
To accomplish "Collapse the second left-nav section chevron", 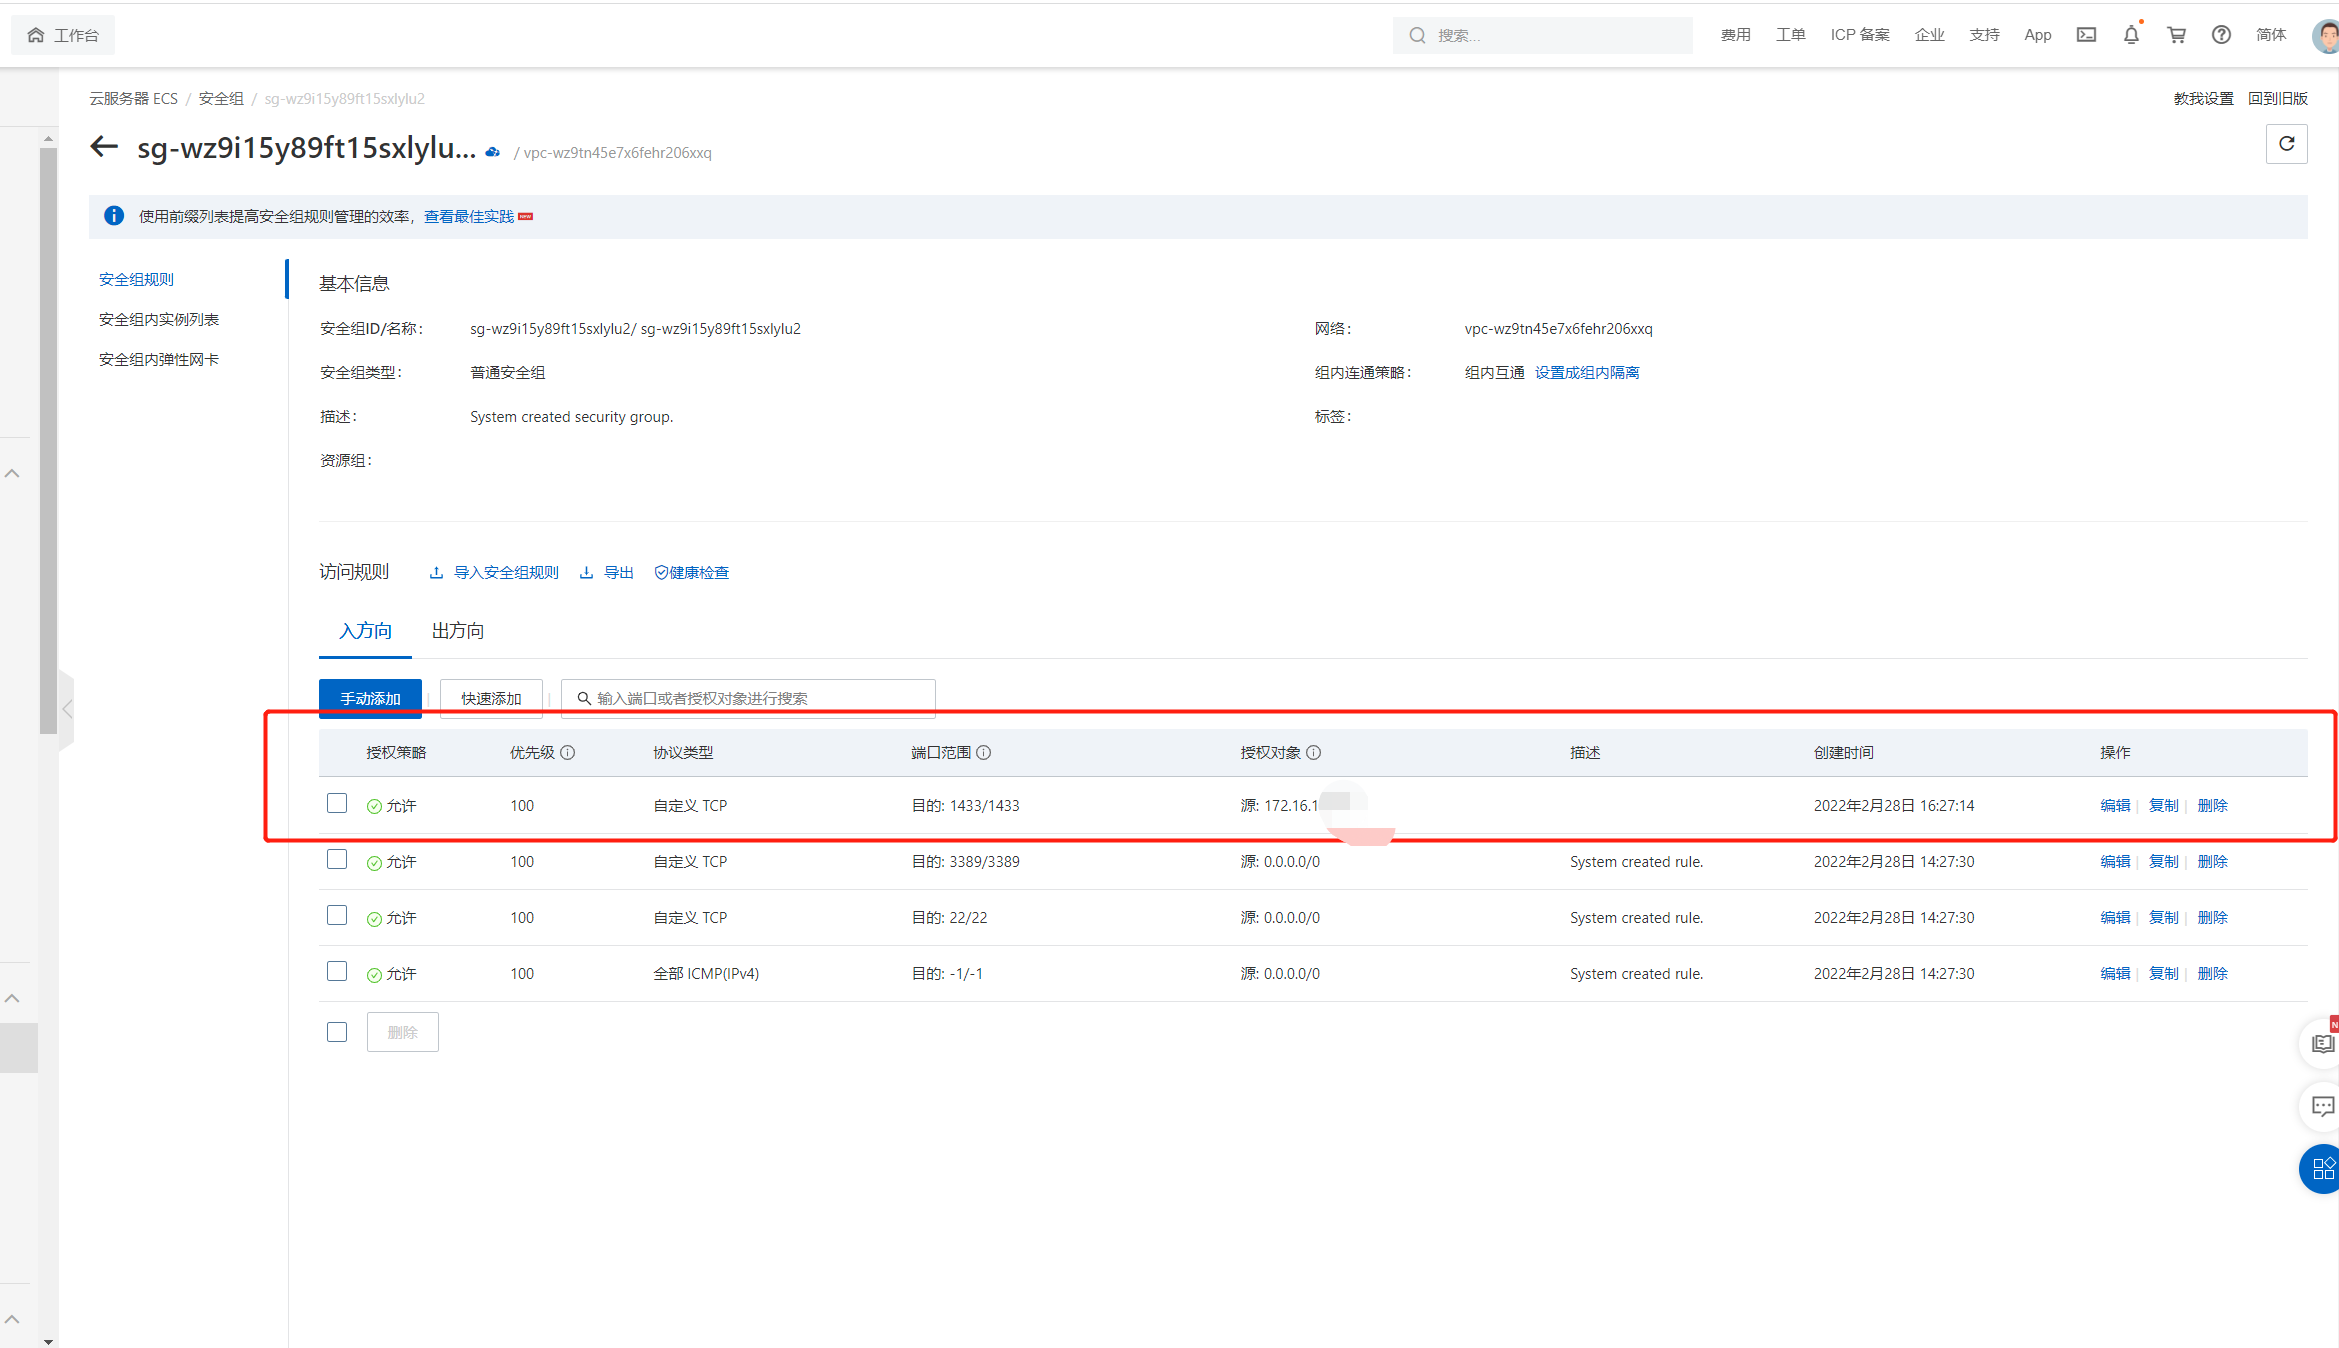I will click(x=12, y=998).
